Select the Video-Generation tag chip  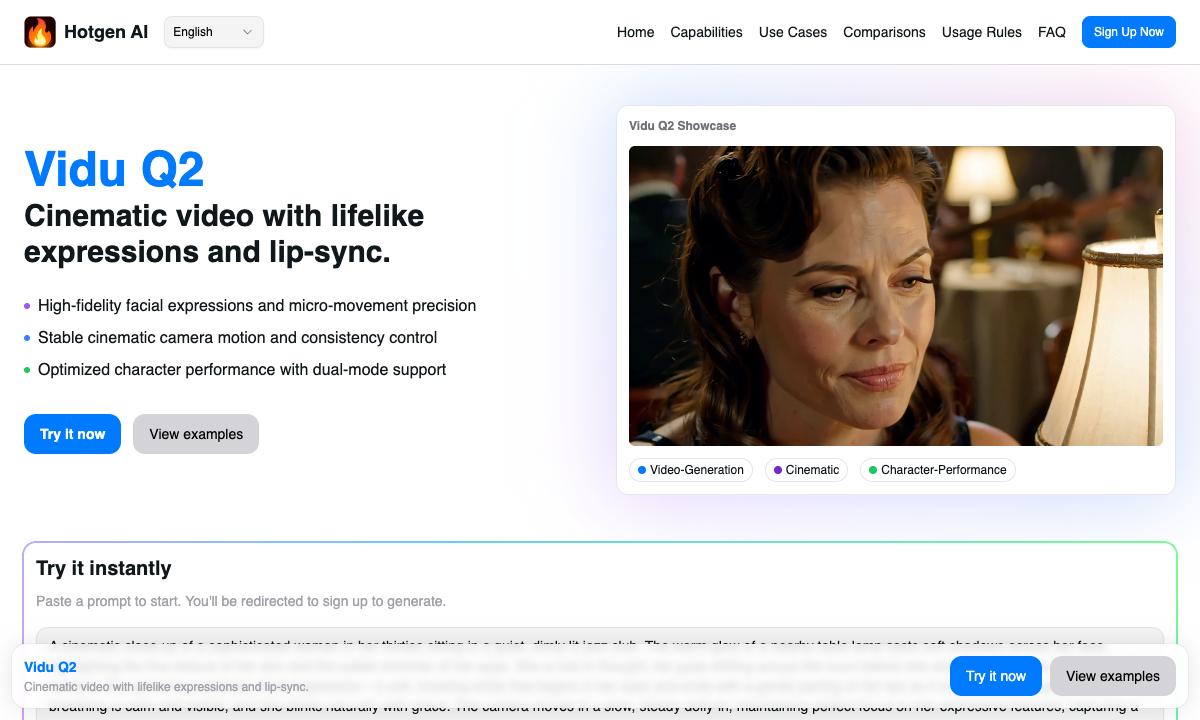(691, 470)
